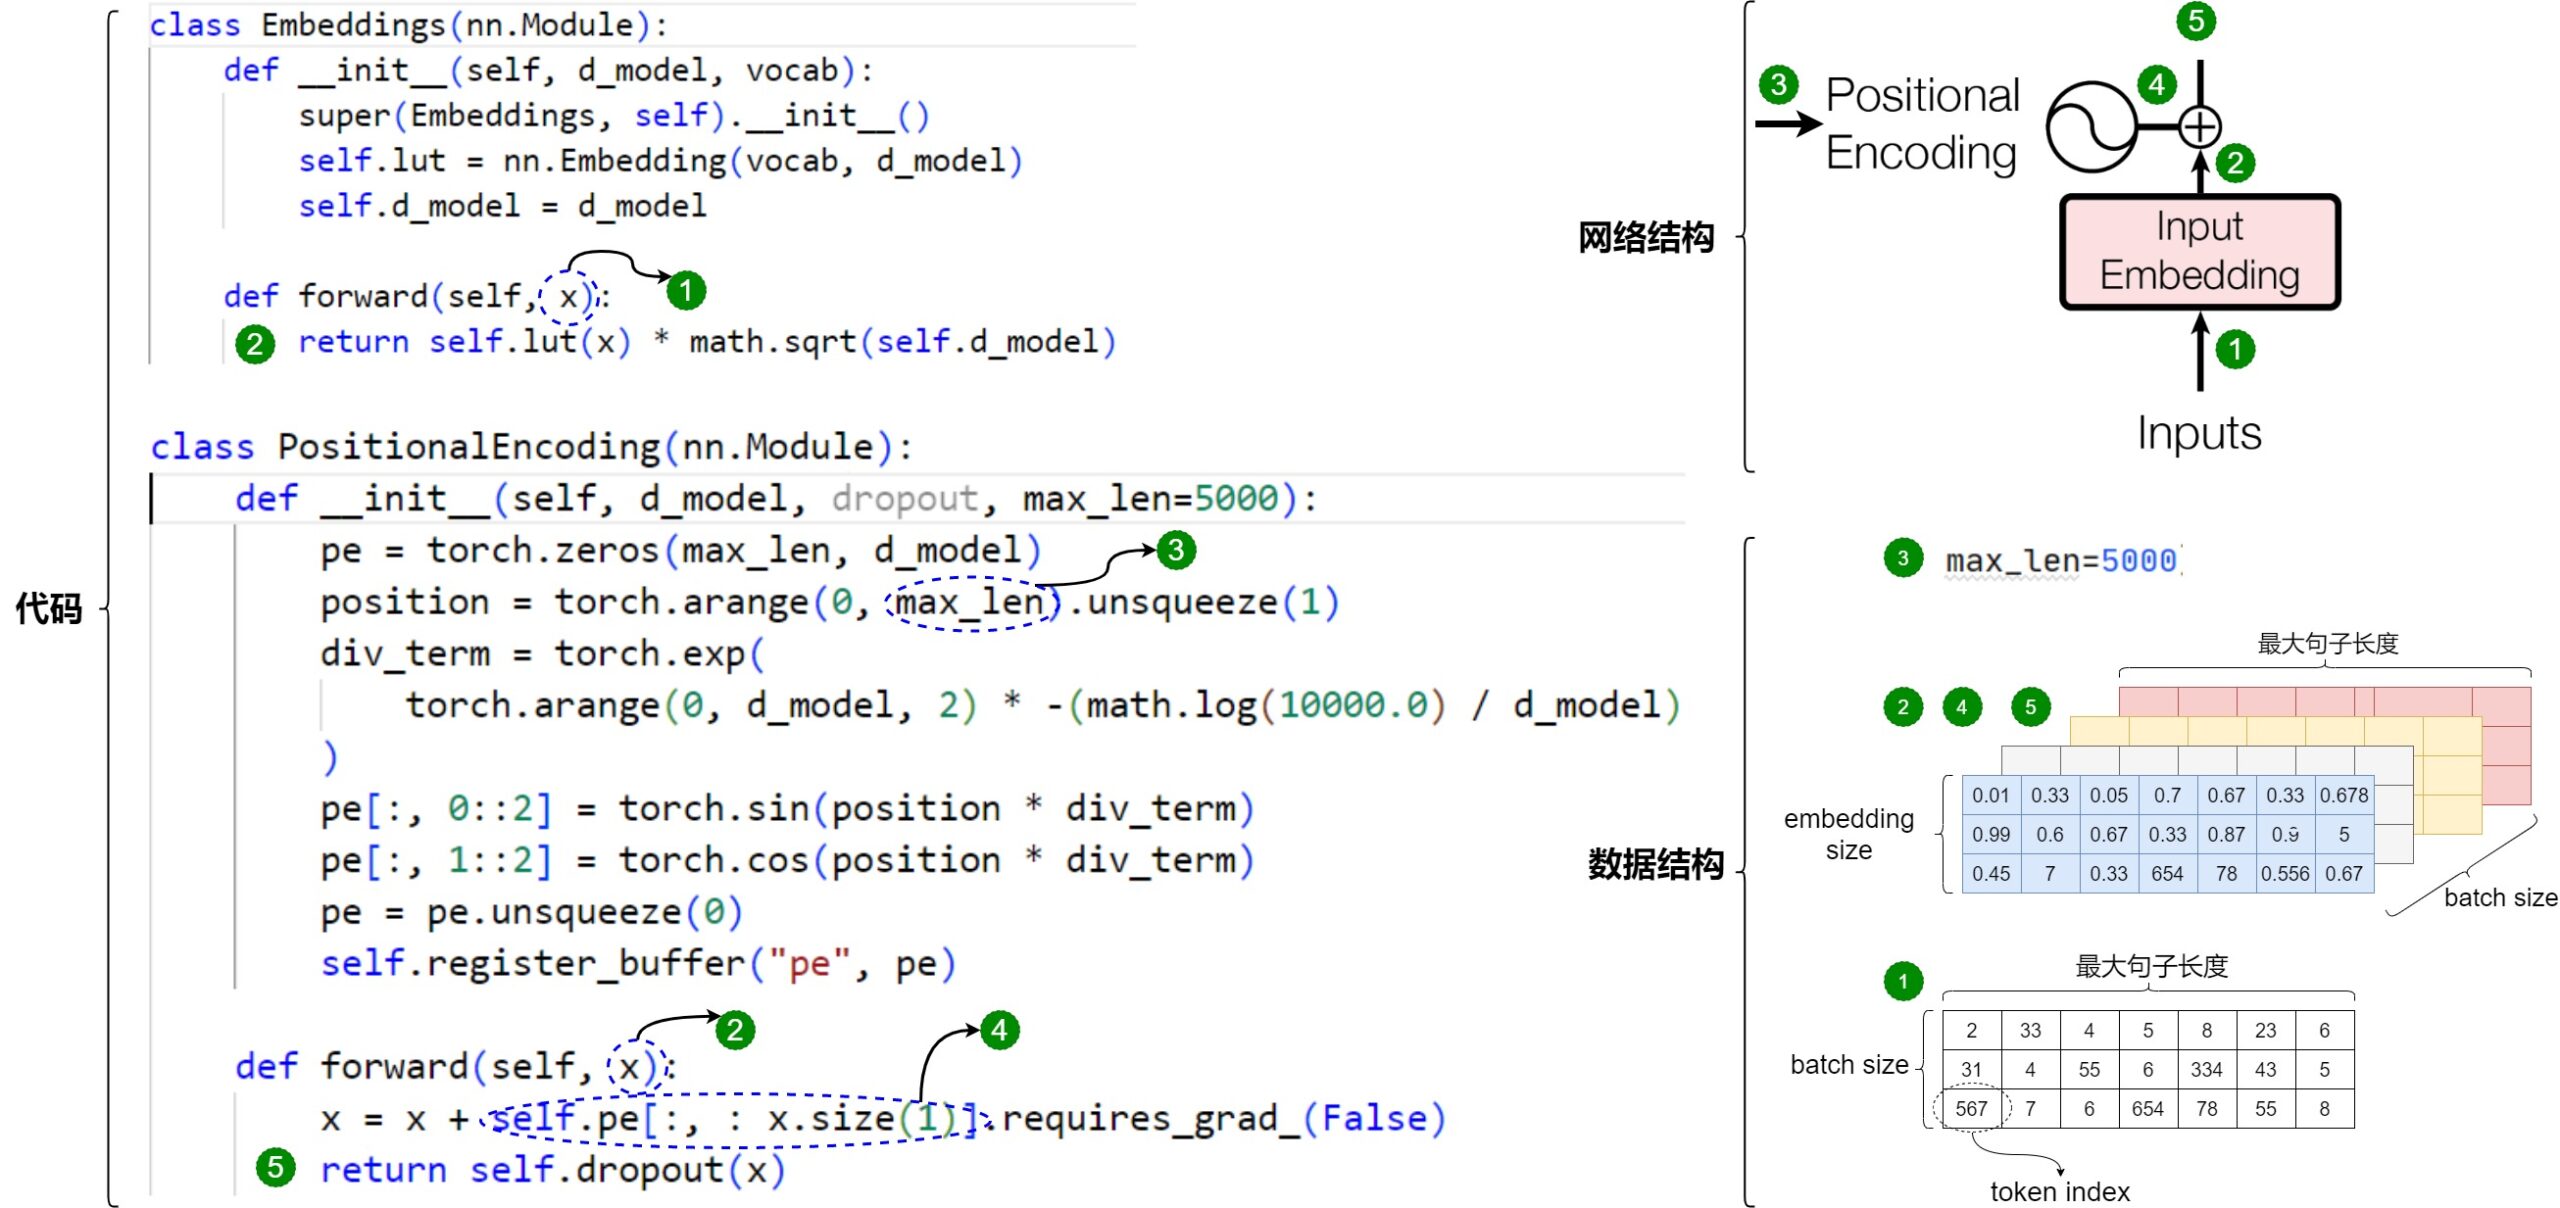2560x1208 pixels.
Task: Click green circle 4 above x.size arrow
Action: (1000, 1030)
